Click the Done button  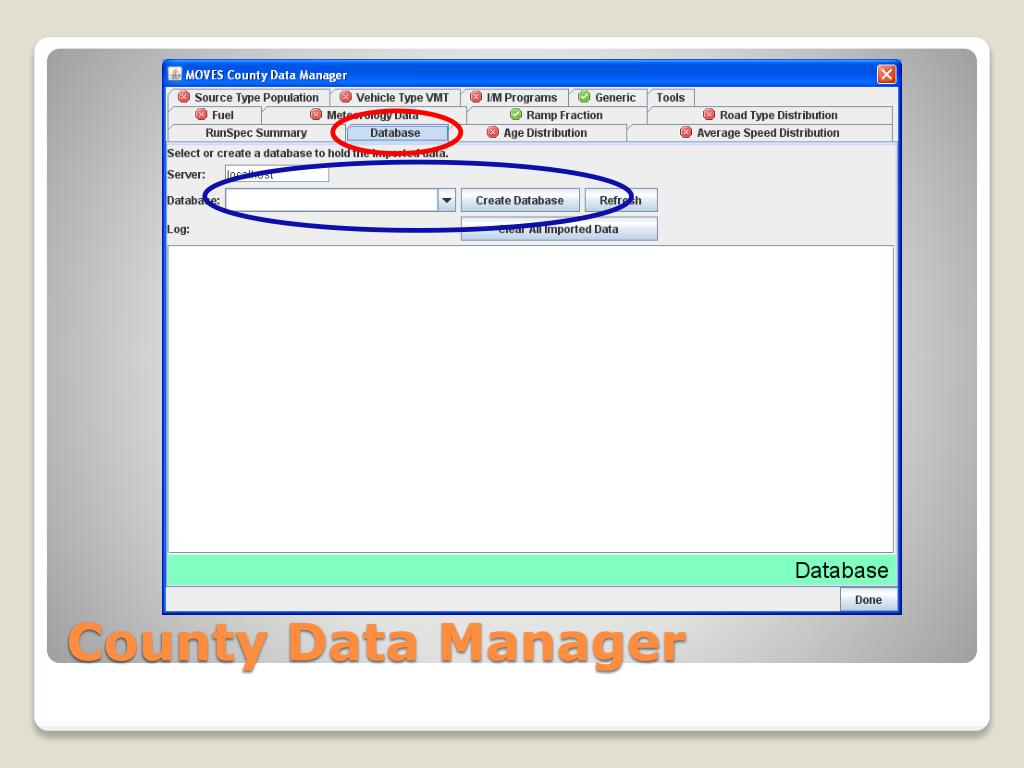pyautogui.click(x=869, y=600)
